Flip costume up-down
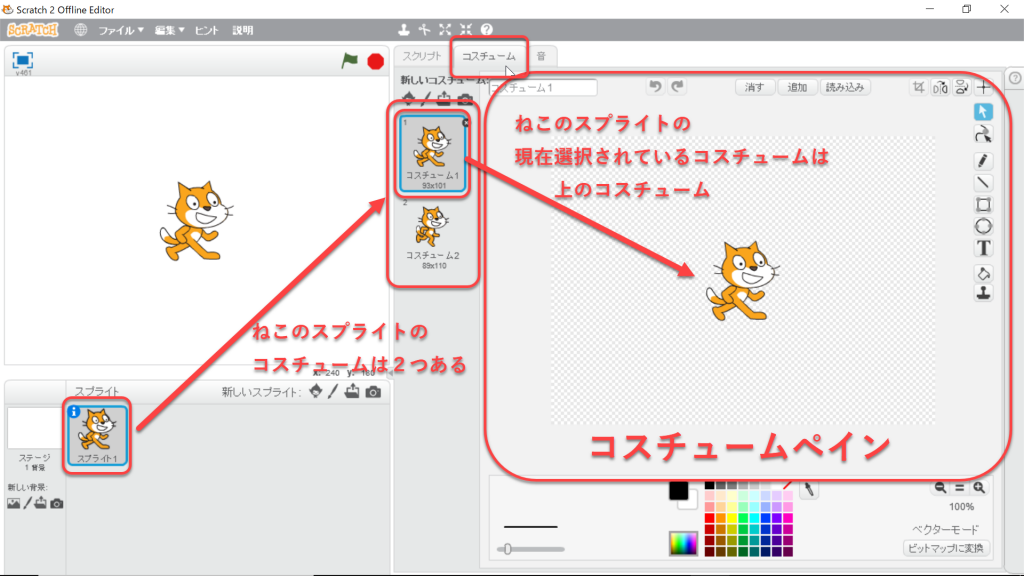The height and width of the screenshot is (576, 1024). click(x=961, y=87)
